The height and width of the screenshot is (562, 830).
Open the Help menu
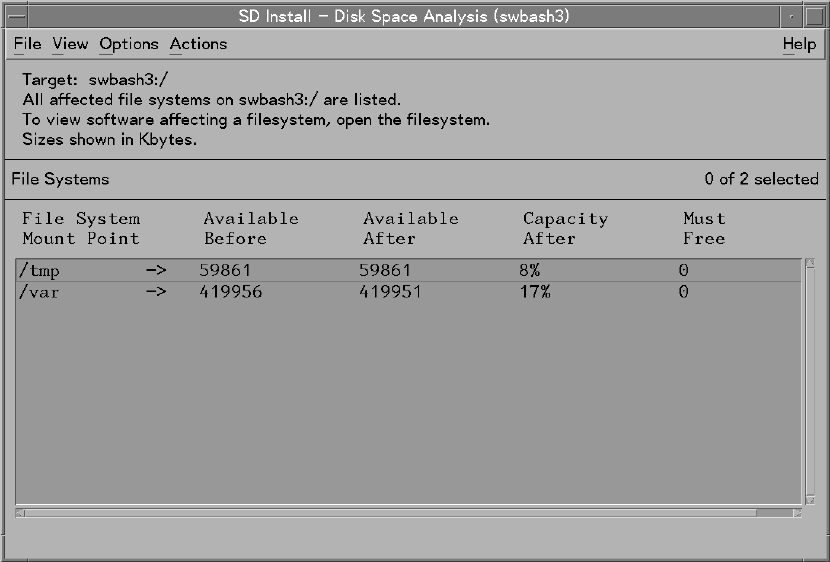click(799, 44)
